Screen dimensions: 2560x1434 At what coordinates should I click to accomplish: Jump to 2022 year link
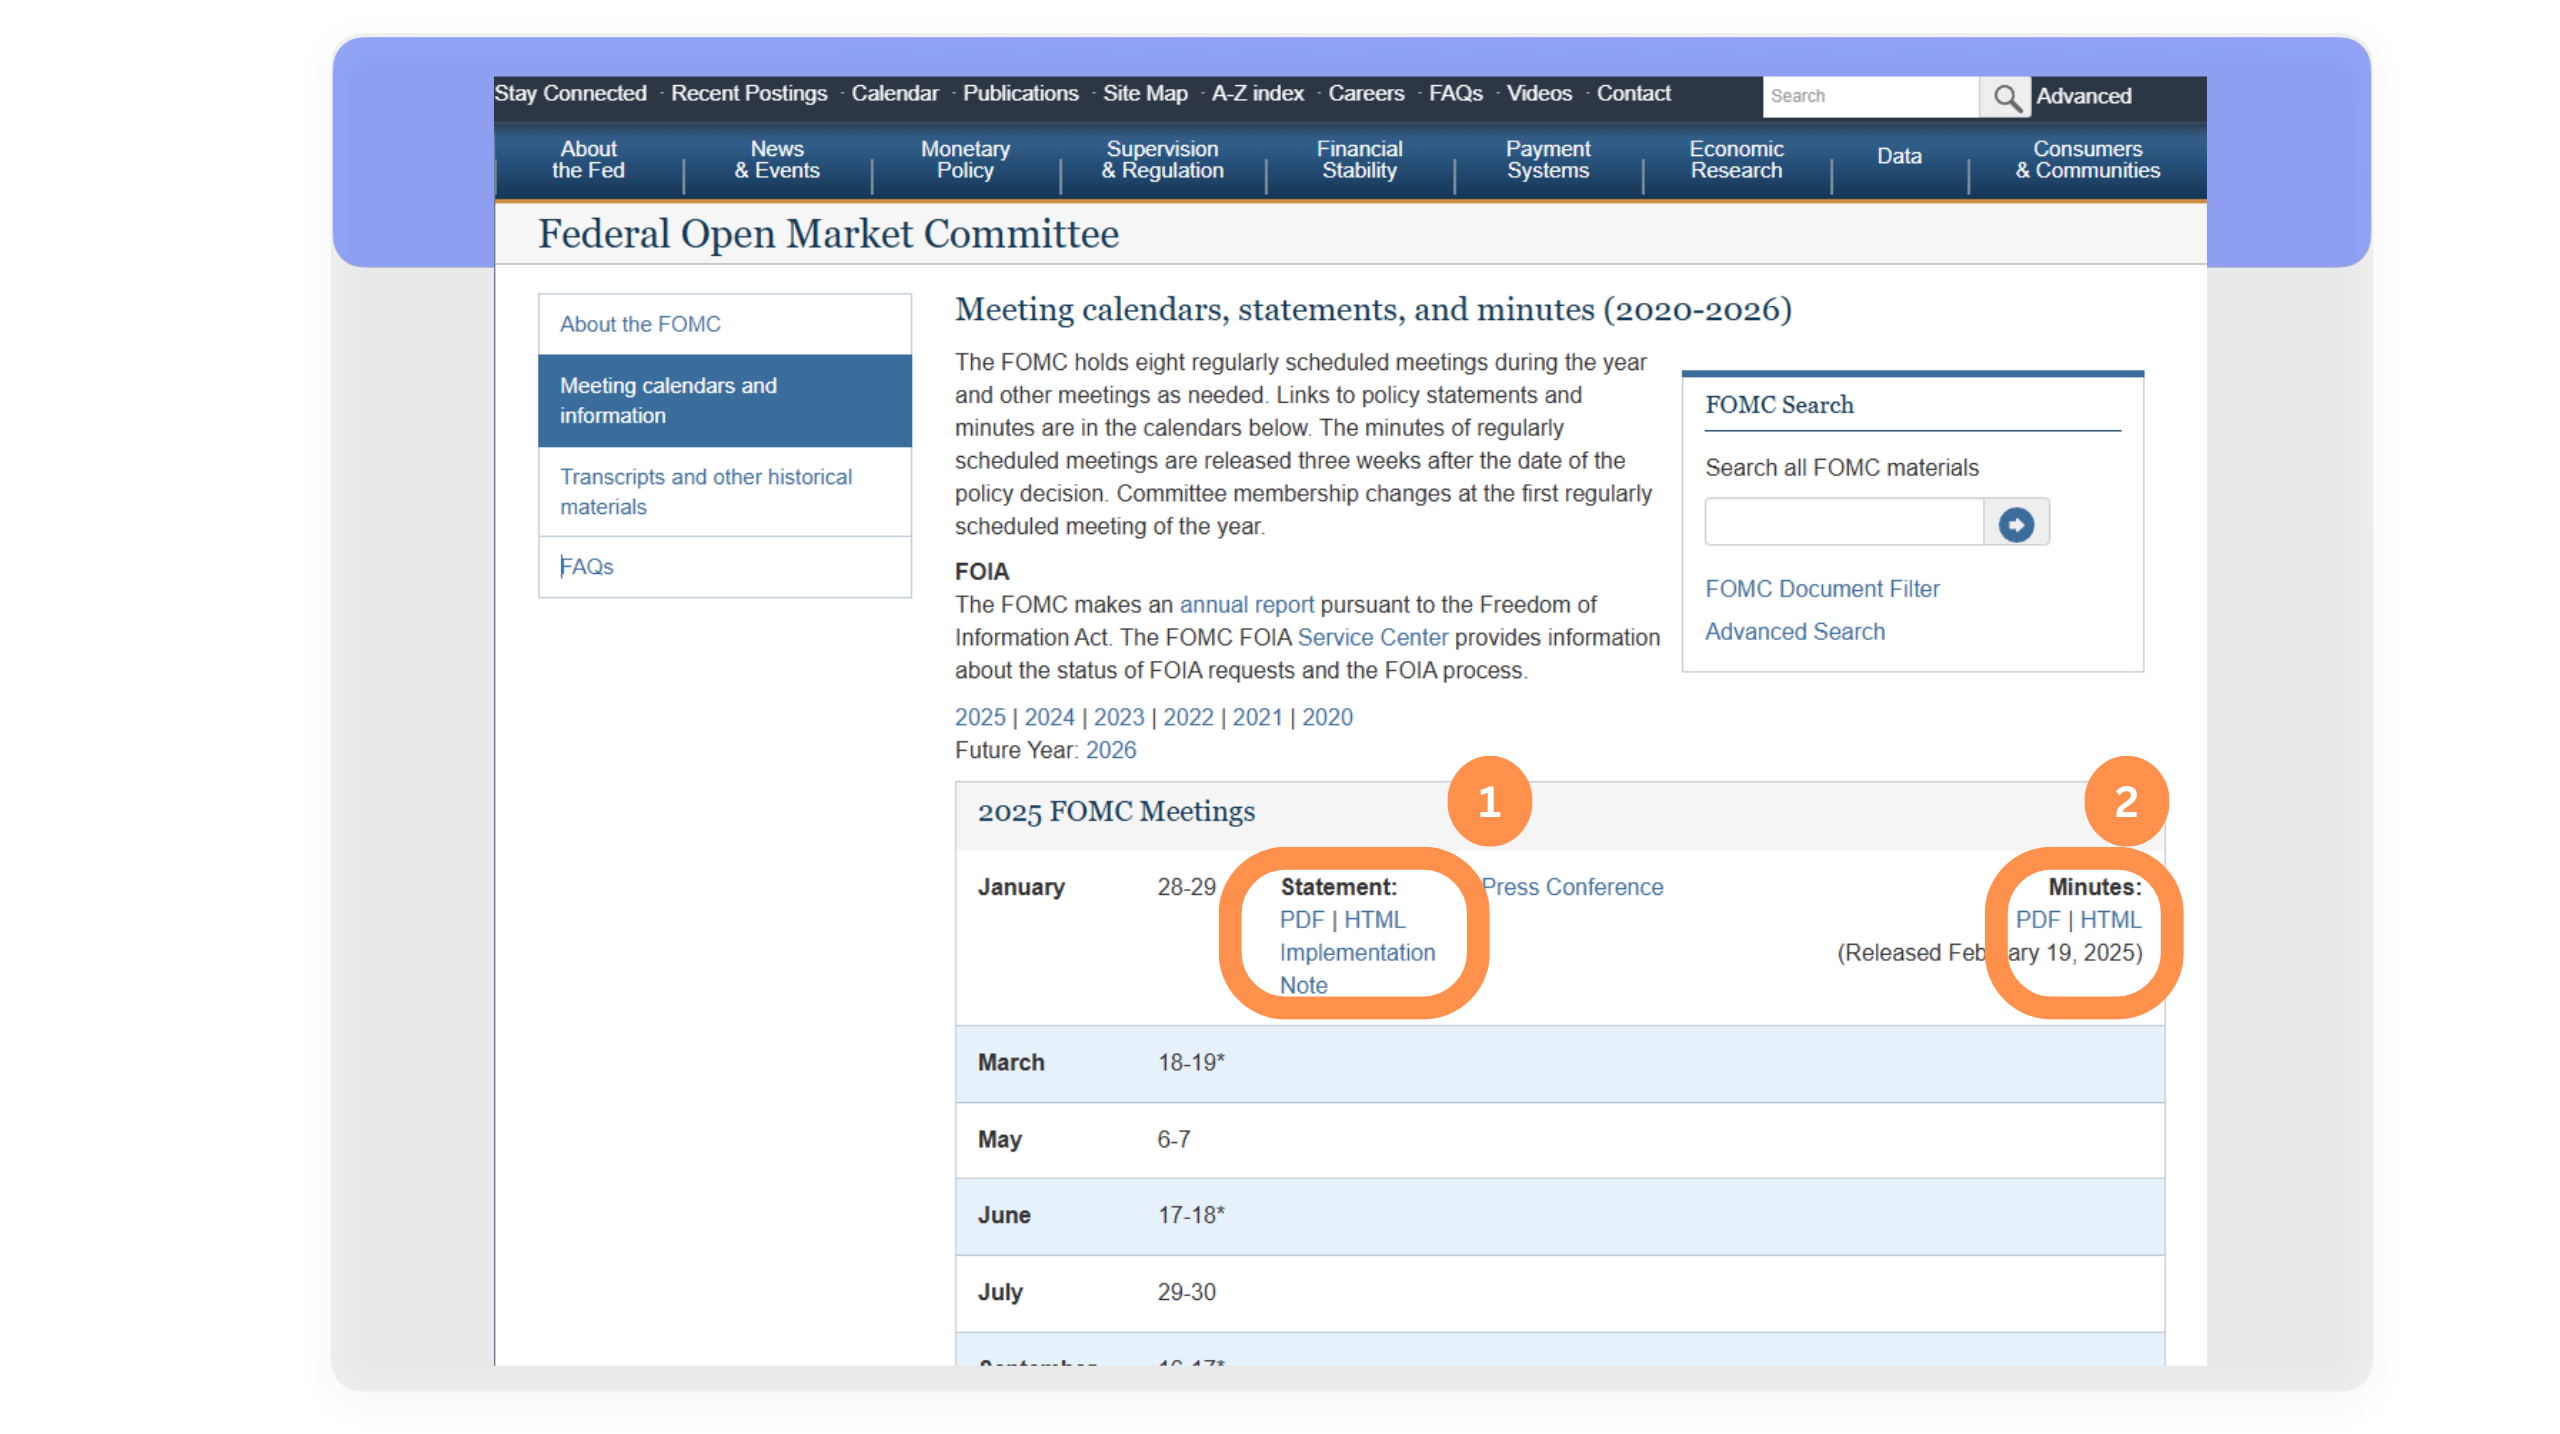tap(1188, 718)
